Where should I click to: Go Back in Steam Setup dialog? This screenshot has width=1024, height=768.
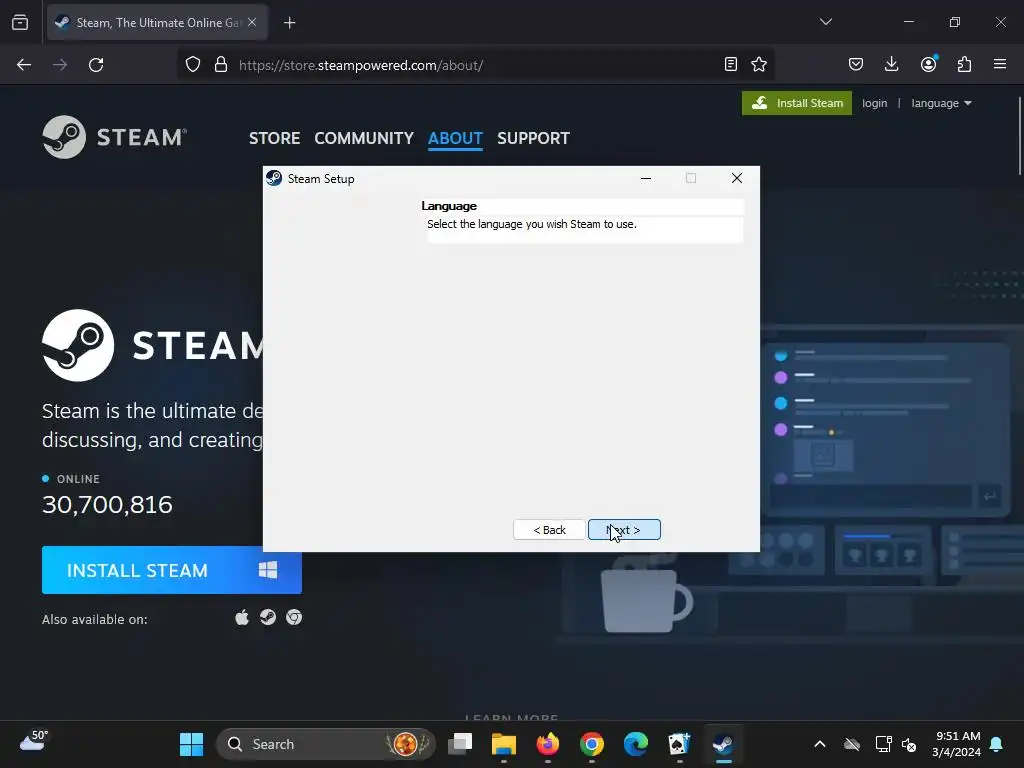point(549,530)
